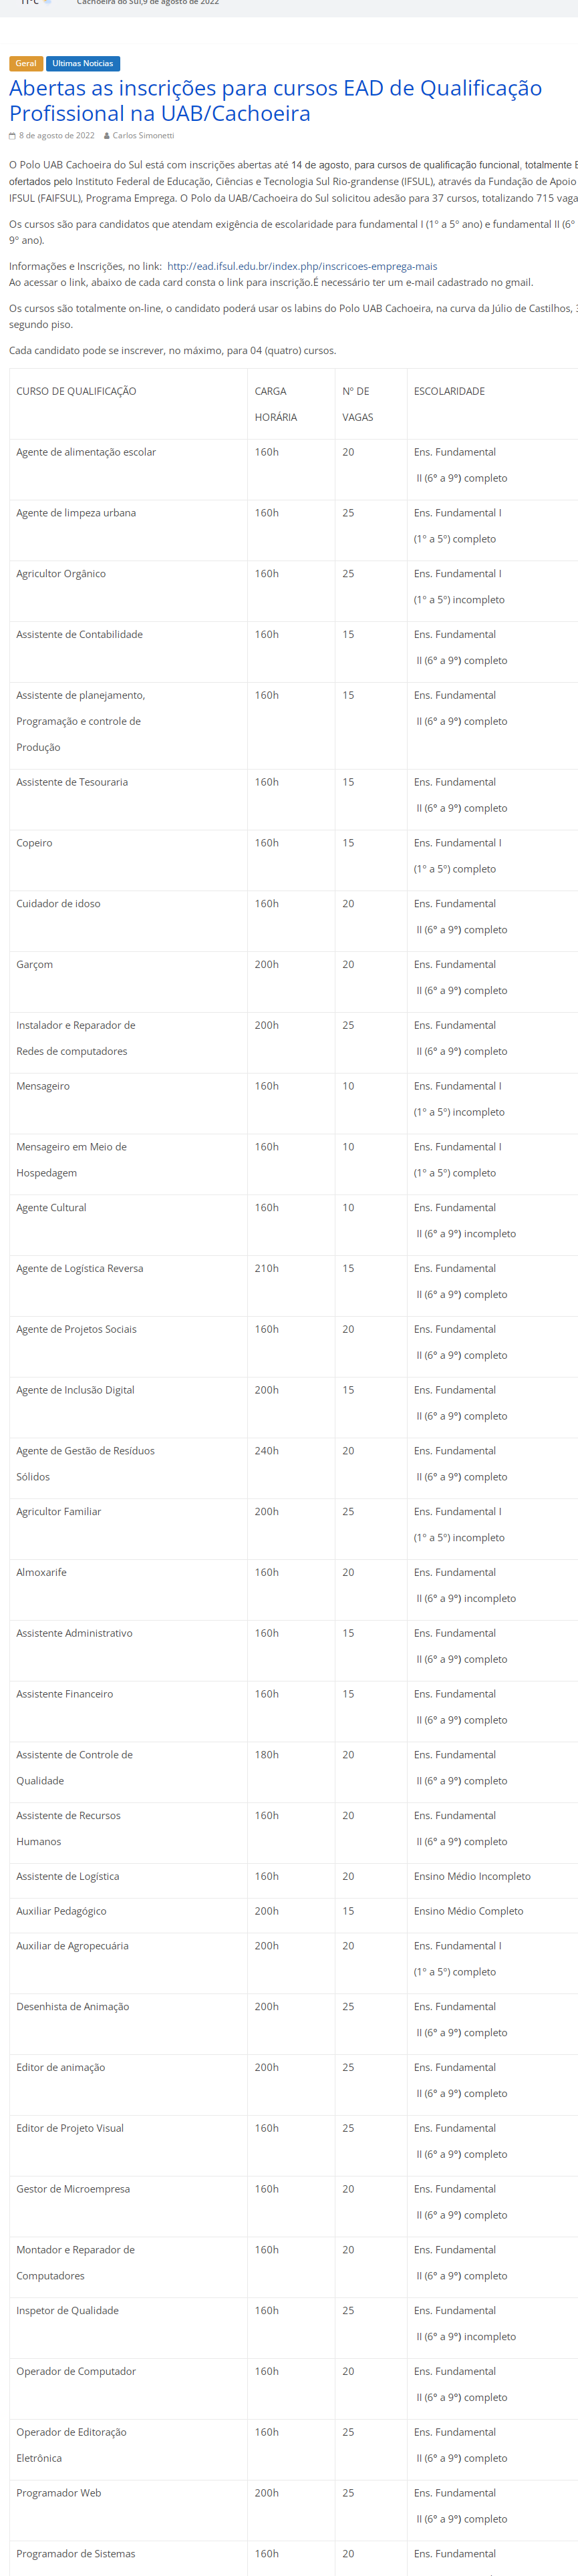The width and height of the screenshot is (578, 2576).
Task: Click the 8 de agosto de 2022 date
Action: click(57, 136)
